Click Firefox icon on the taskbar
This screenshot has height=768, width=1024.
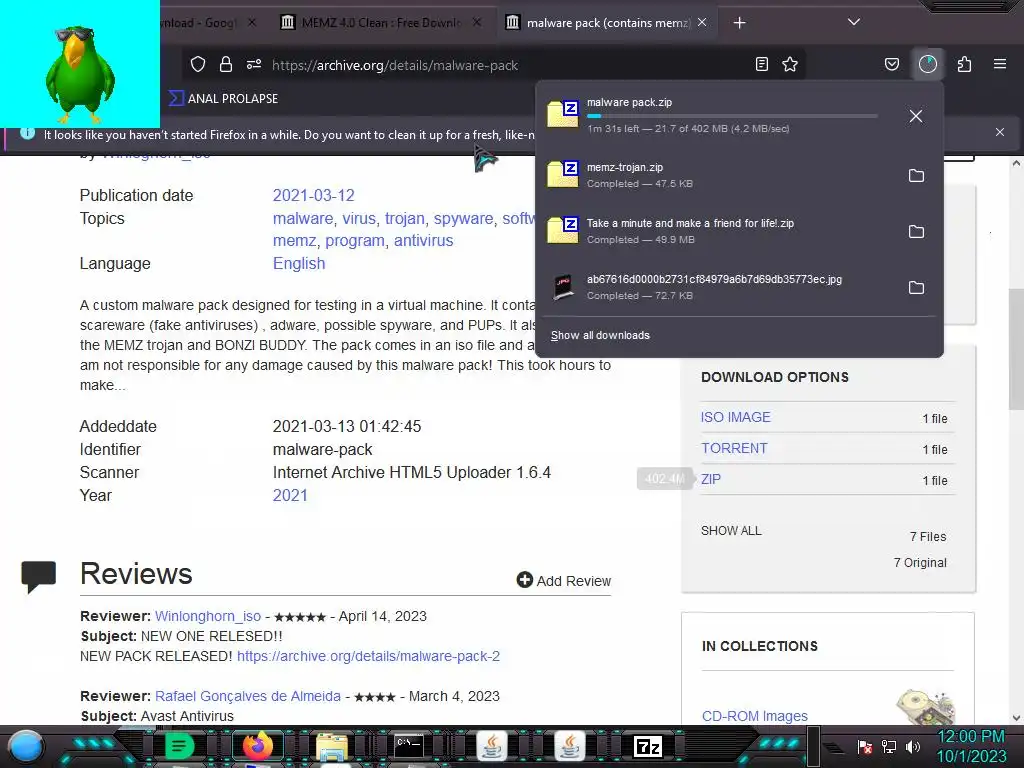click(x=257, y=745)
